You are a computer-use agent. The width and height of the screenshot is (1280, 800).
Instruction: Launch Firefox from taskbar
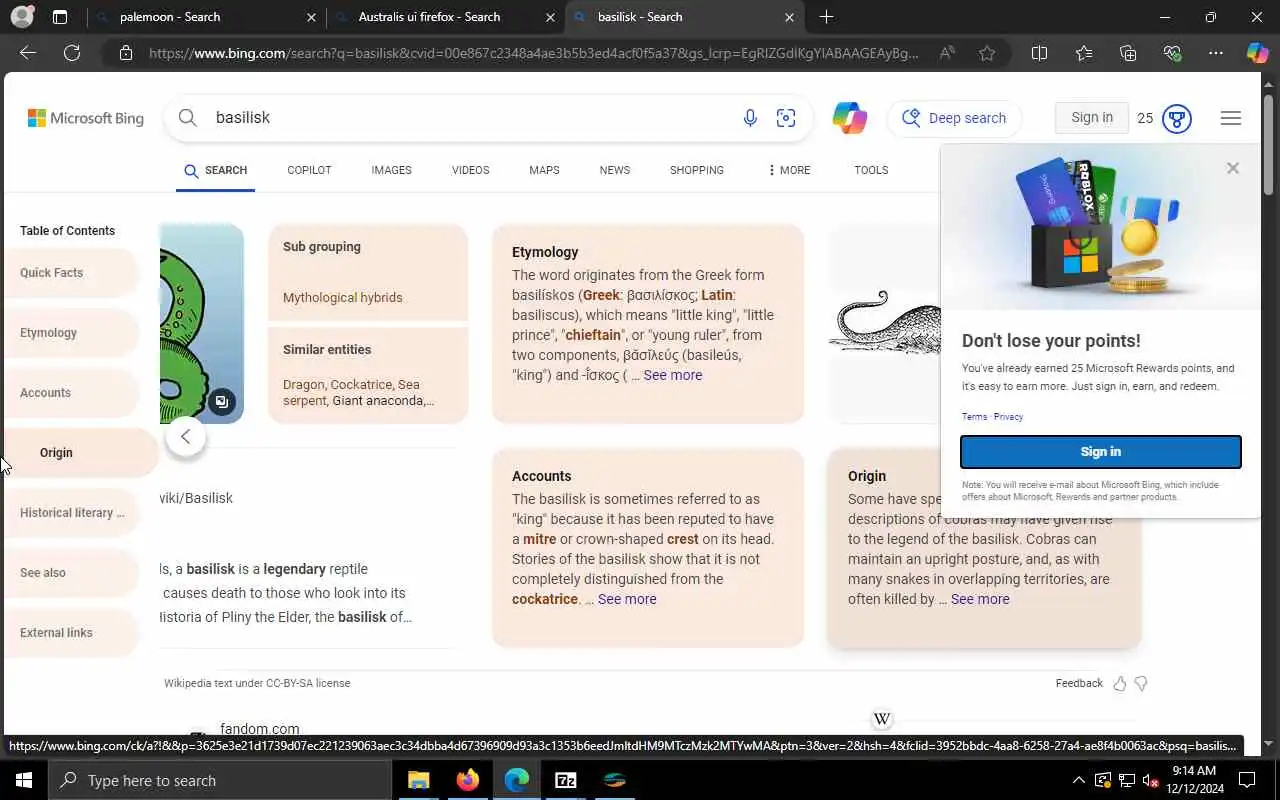pos(467,780)
